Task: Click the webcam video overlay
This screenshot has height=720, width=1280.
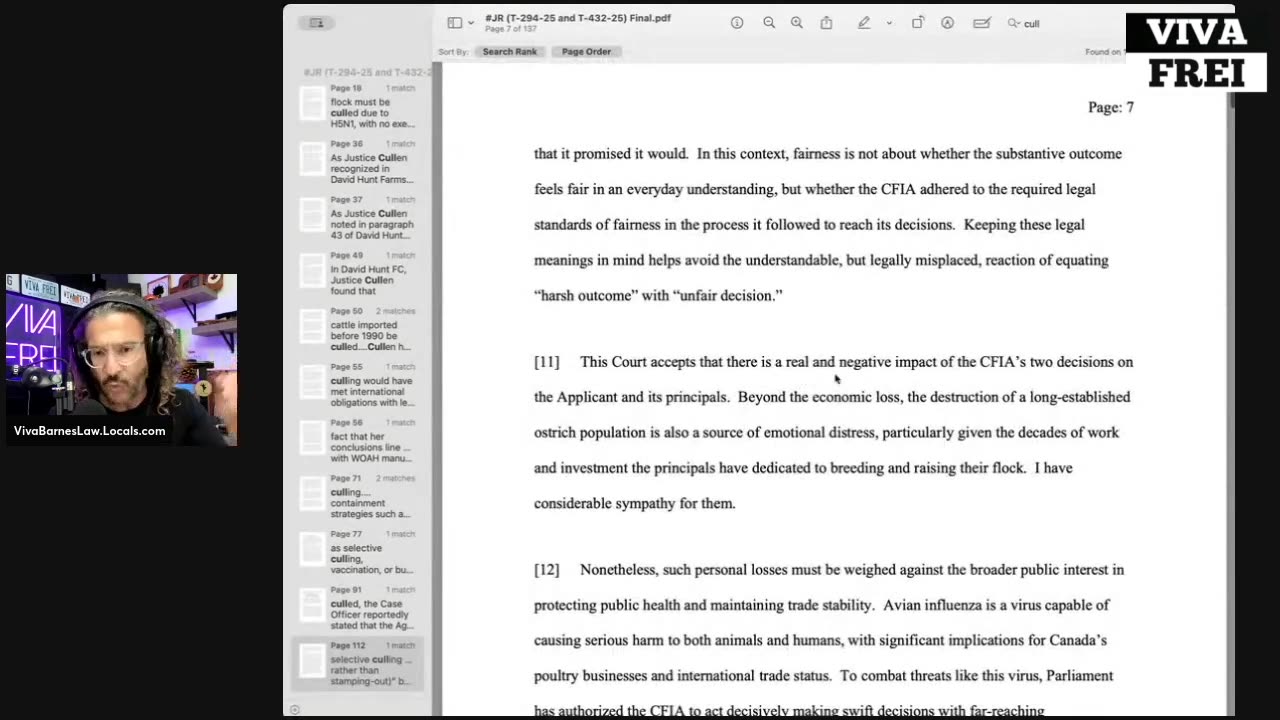Action: tap(121, 359)
